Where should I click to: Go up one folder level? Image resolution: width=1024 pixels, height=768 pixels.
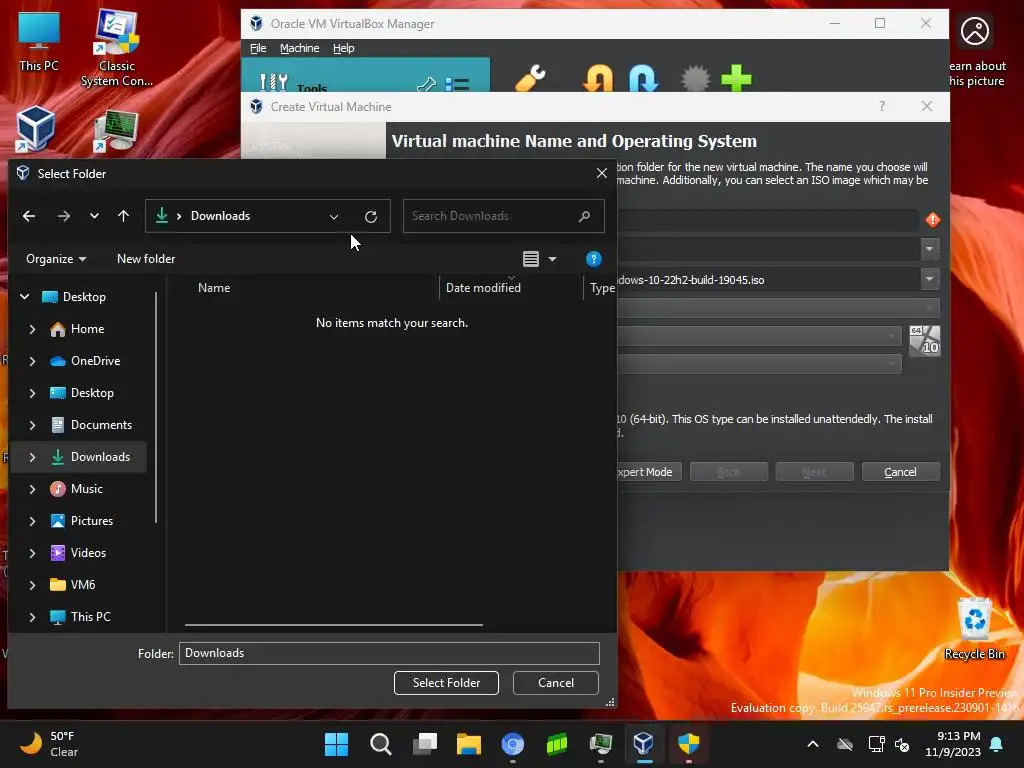[x=123, y=216]
